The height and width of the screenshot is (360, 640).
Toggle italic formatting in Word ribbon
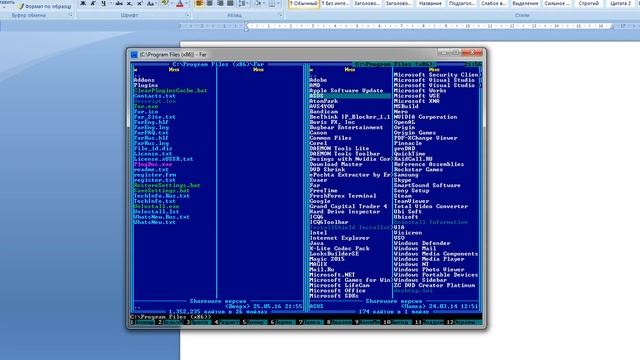(93, 3)
